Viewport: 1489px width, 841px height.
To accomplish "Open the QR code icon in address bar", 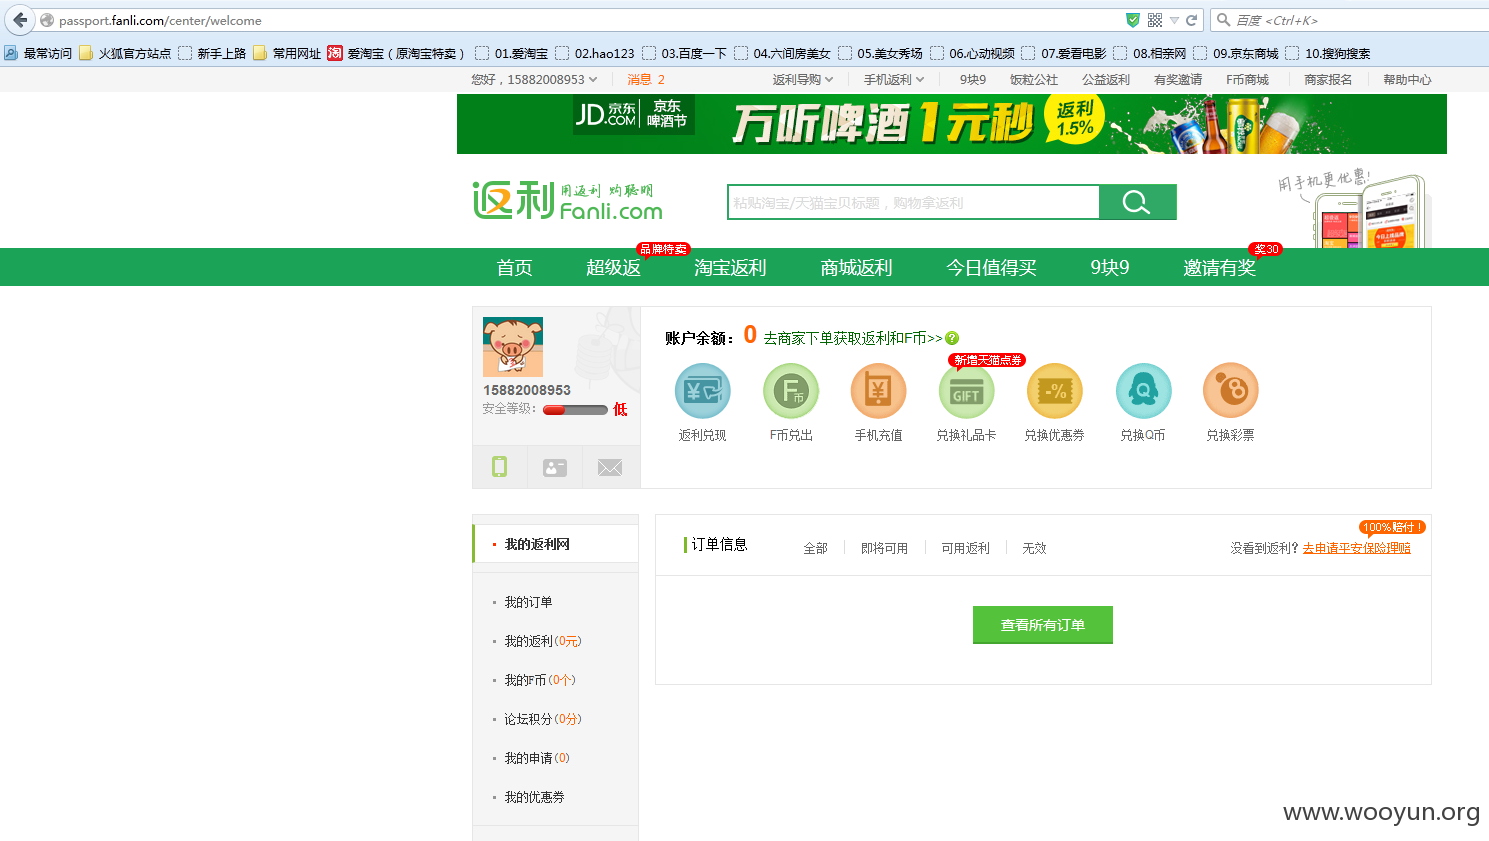I will [1155, 20].
